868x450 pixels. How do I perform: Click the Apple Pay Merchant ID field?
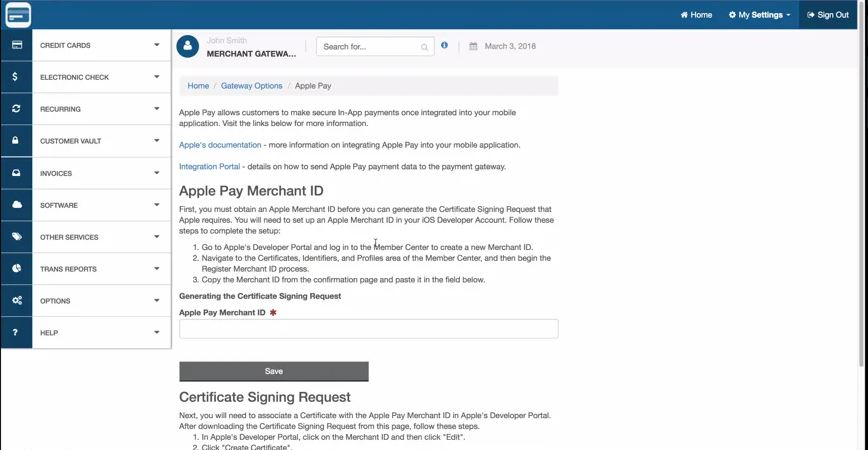click(368, 329)
